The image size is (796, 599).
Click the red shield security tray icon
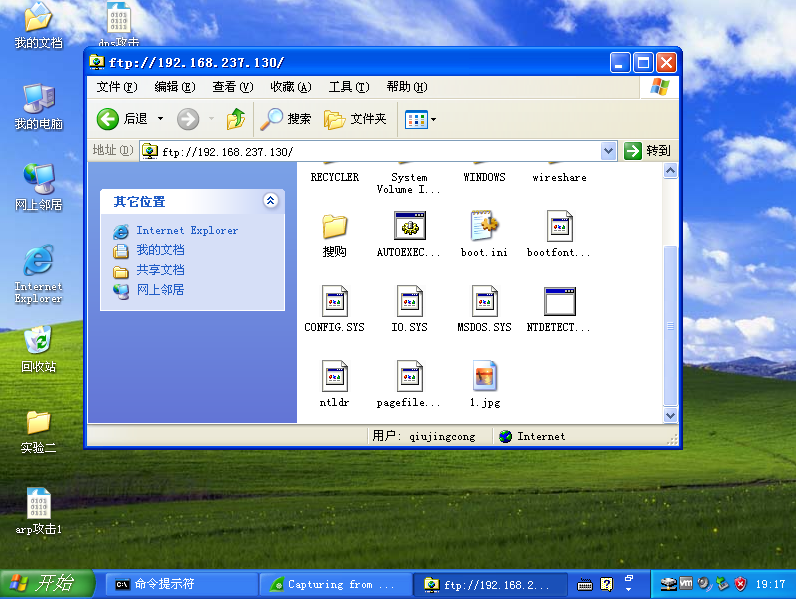pos(740,584)
